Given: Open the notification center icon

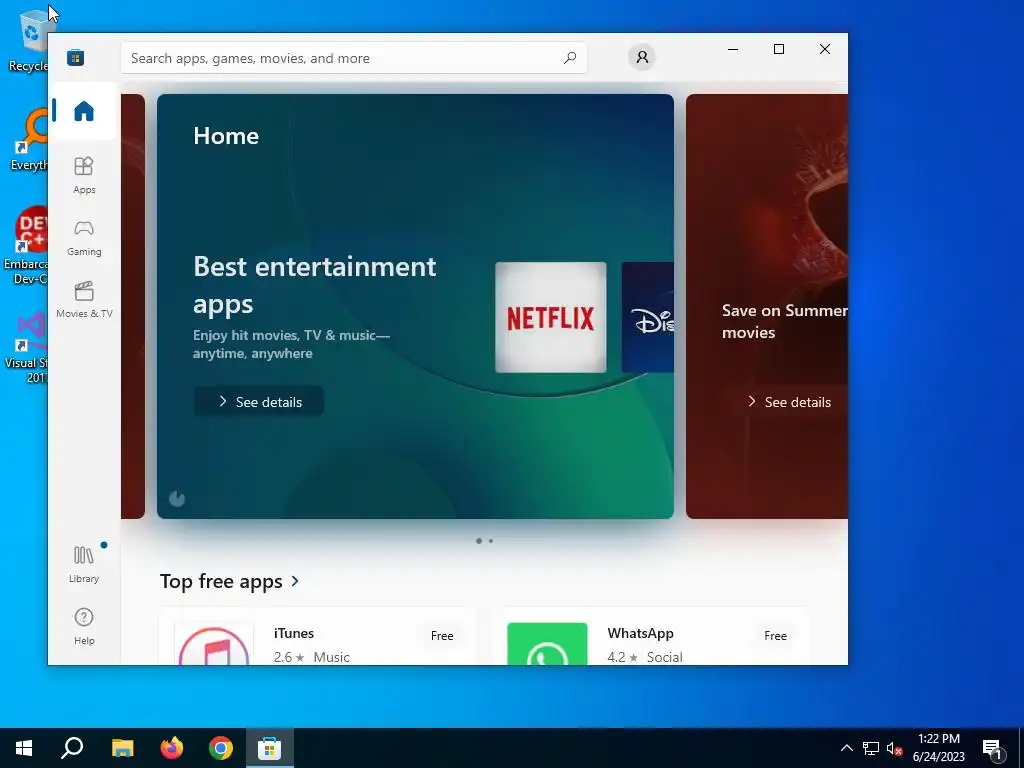Looking at the screenshot, I should point(993,749).
